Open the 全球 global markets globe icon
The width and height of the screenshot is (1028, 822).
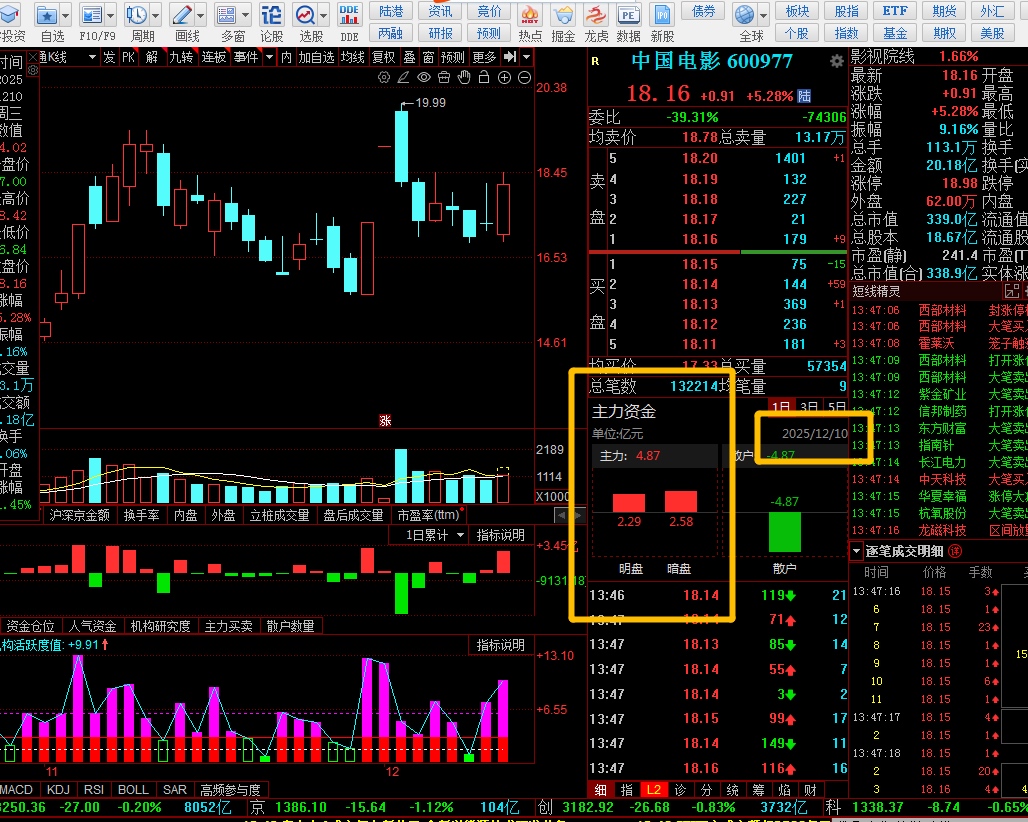[x=745, y=14]
